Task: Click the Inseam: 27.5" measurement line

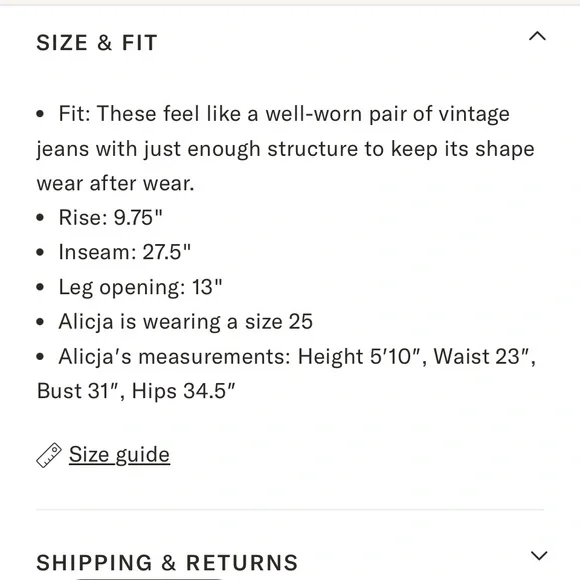Action: pyautogui.click(x=125, y=252)
